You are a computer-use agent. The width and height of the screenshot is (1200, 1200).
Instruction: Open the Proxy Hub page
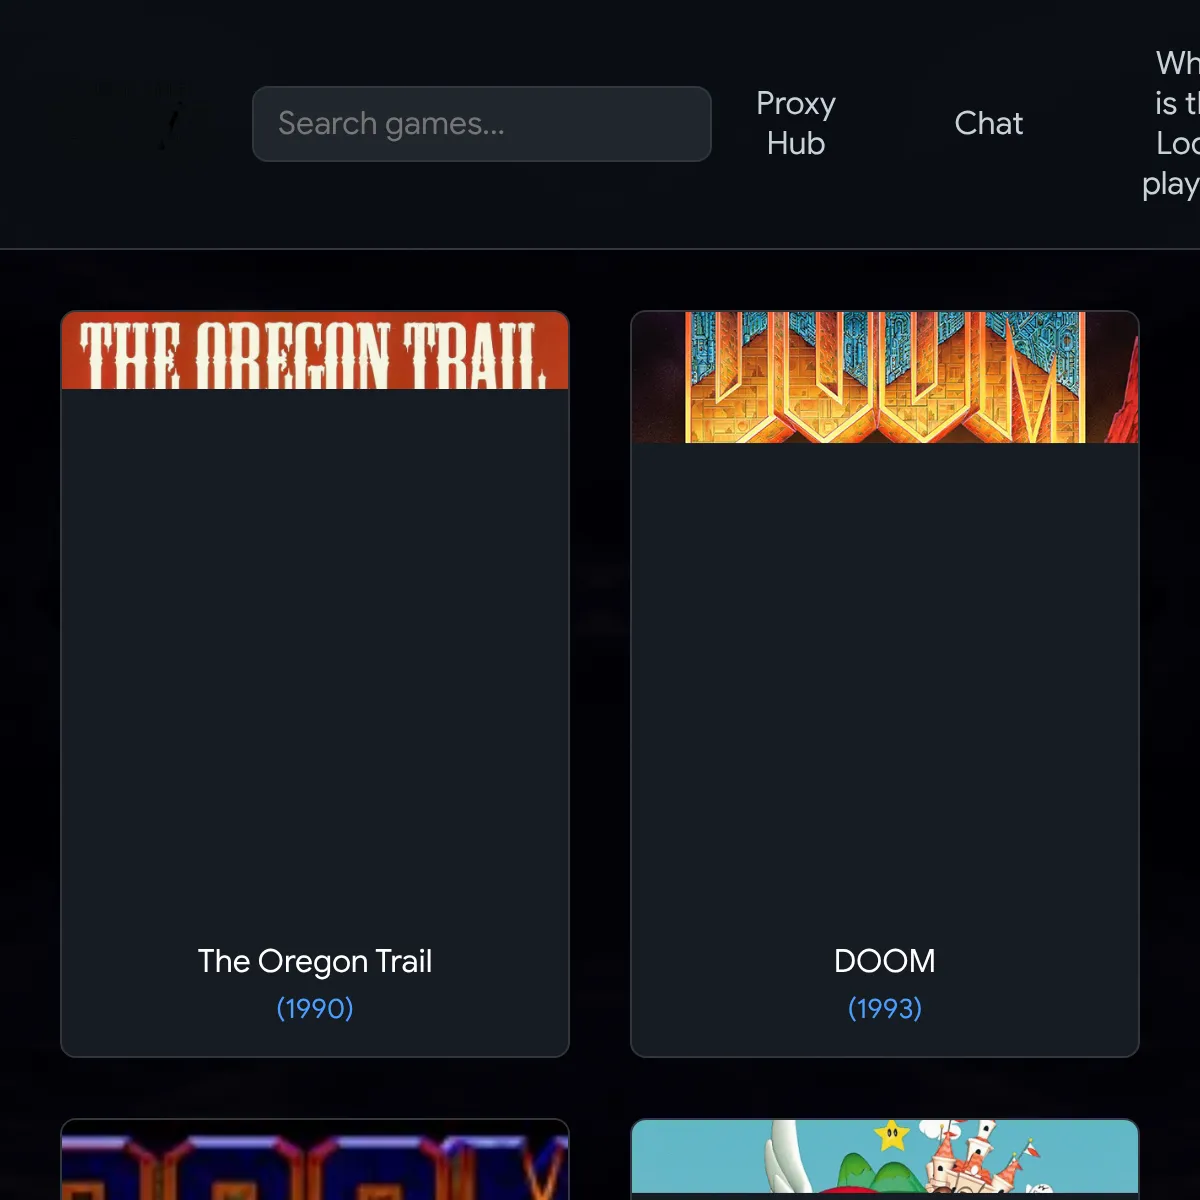click(795, 123)
